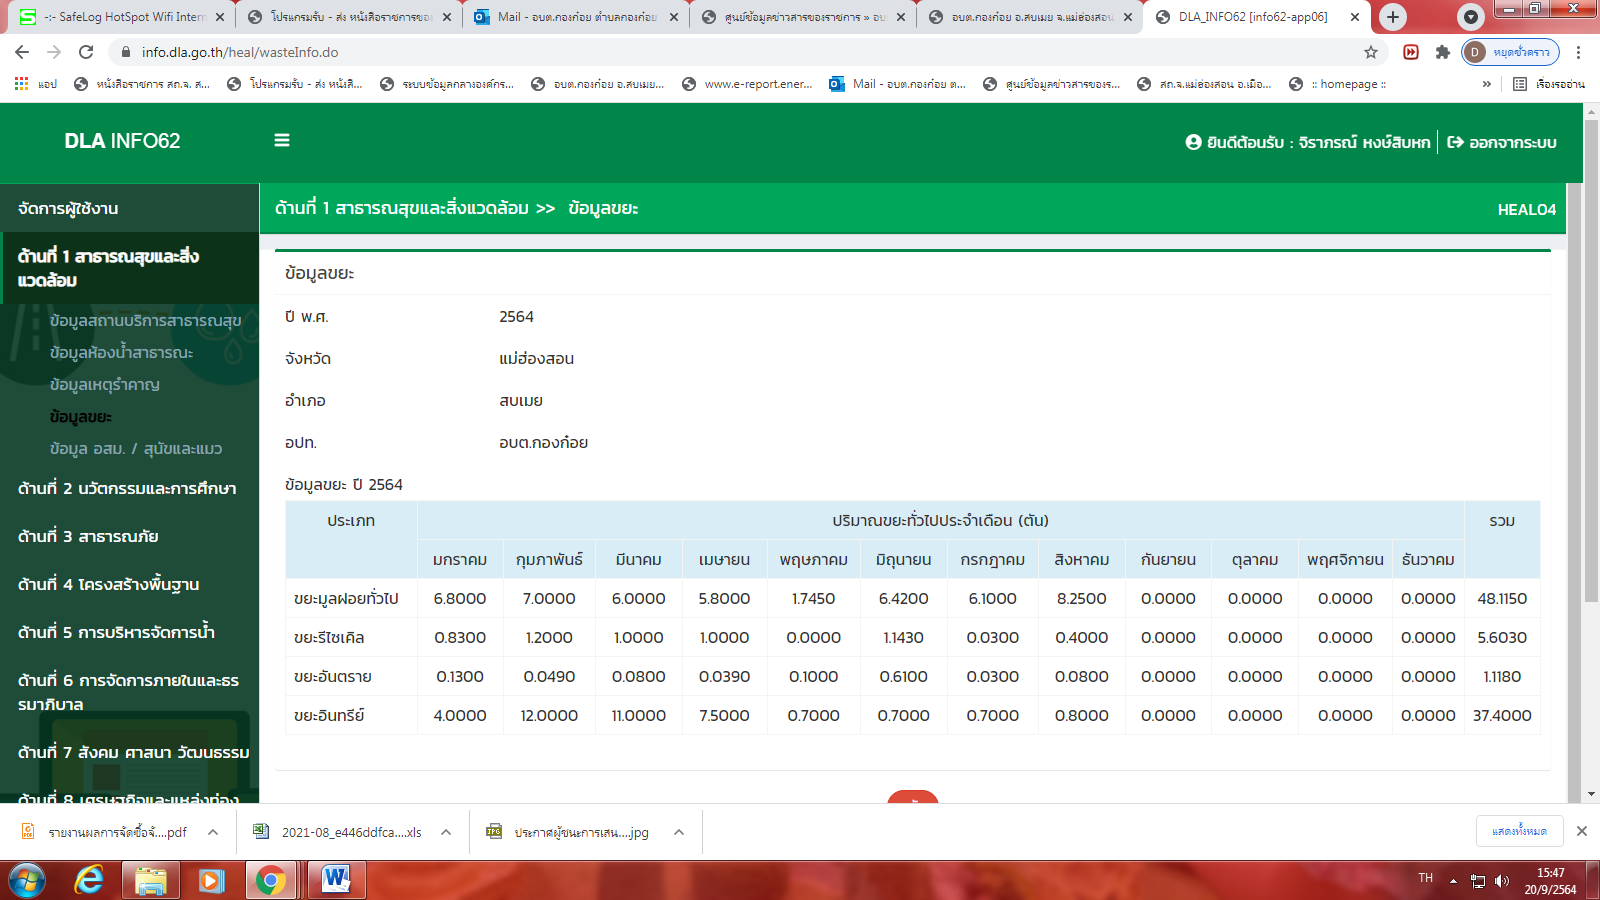Screen dimensions: 1600x900
Task: Click the total value 37.4000
Action: pyautogui.click(x=1502, y=715)
